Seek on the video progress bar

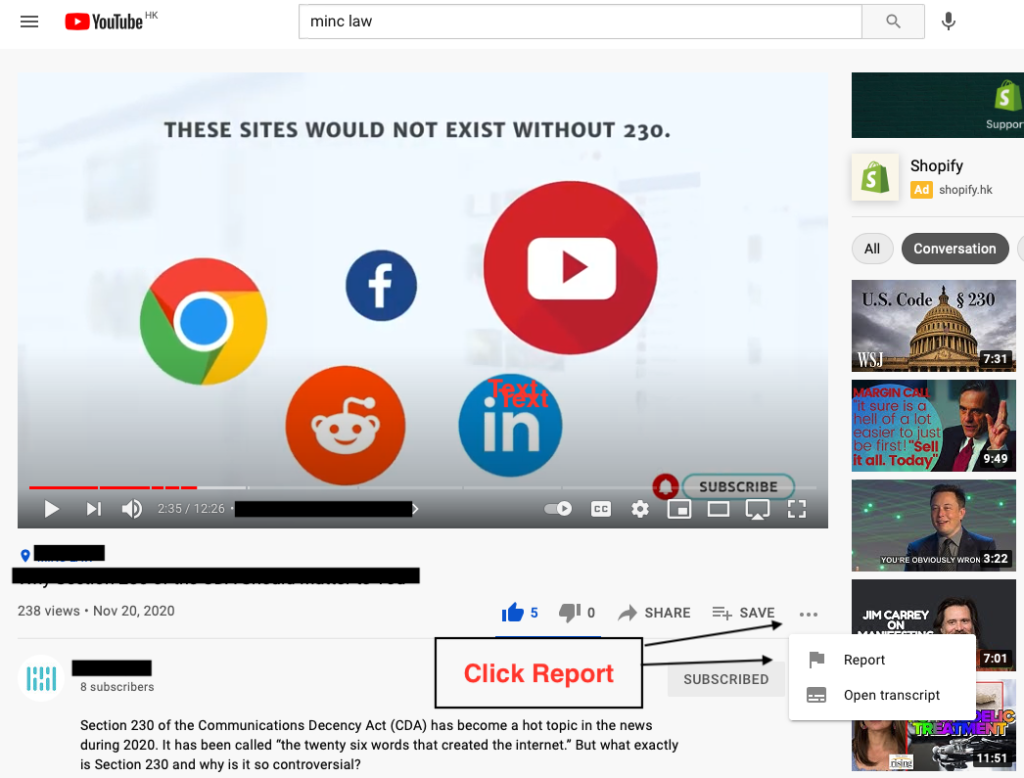422,487
